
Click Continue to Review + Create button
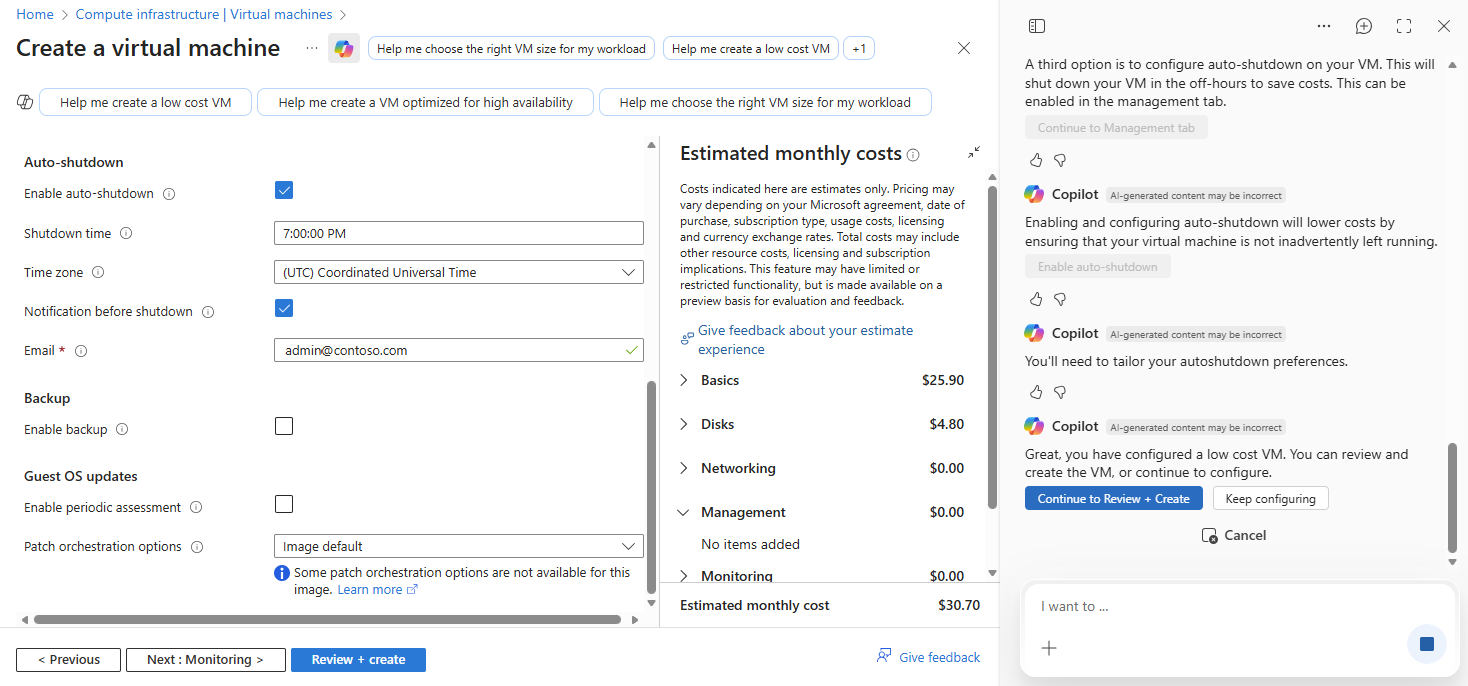pos(1113,498)
